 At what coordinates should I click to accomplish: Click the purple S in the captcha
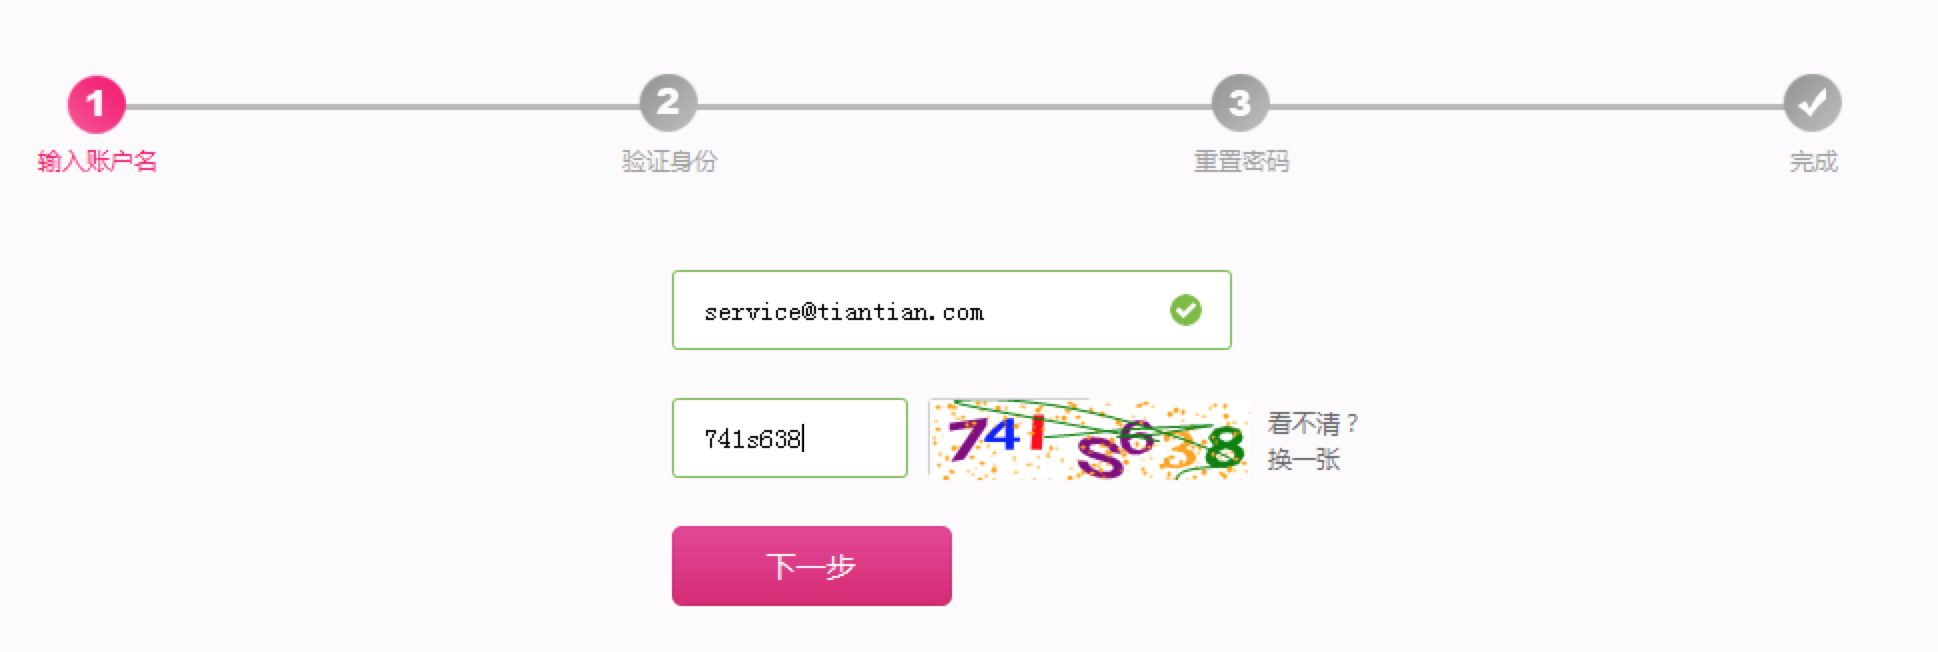coord(1099,457)
